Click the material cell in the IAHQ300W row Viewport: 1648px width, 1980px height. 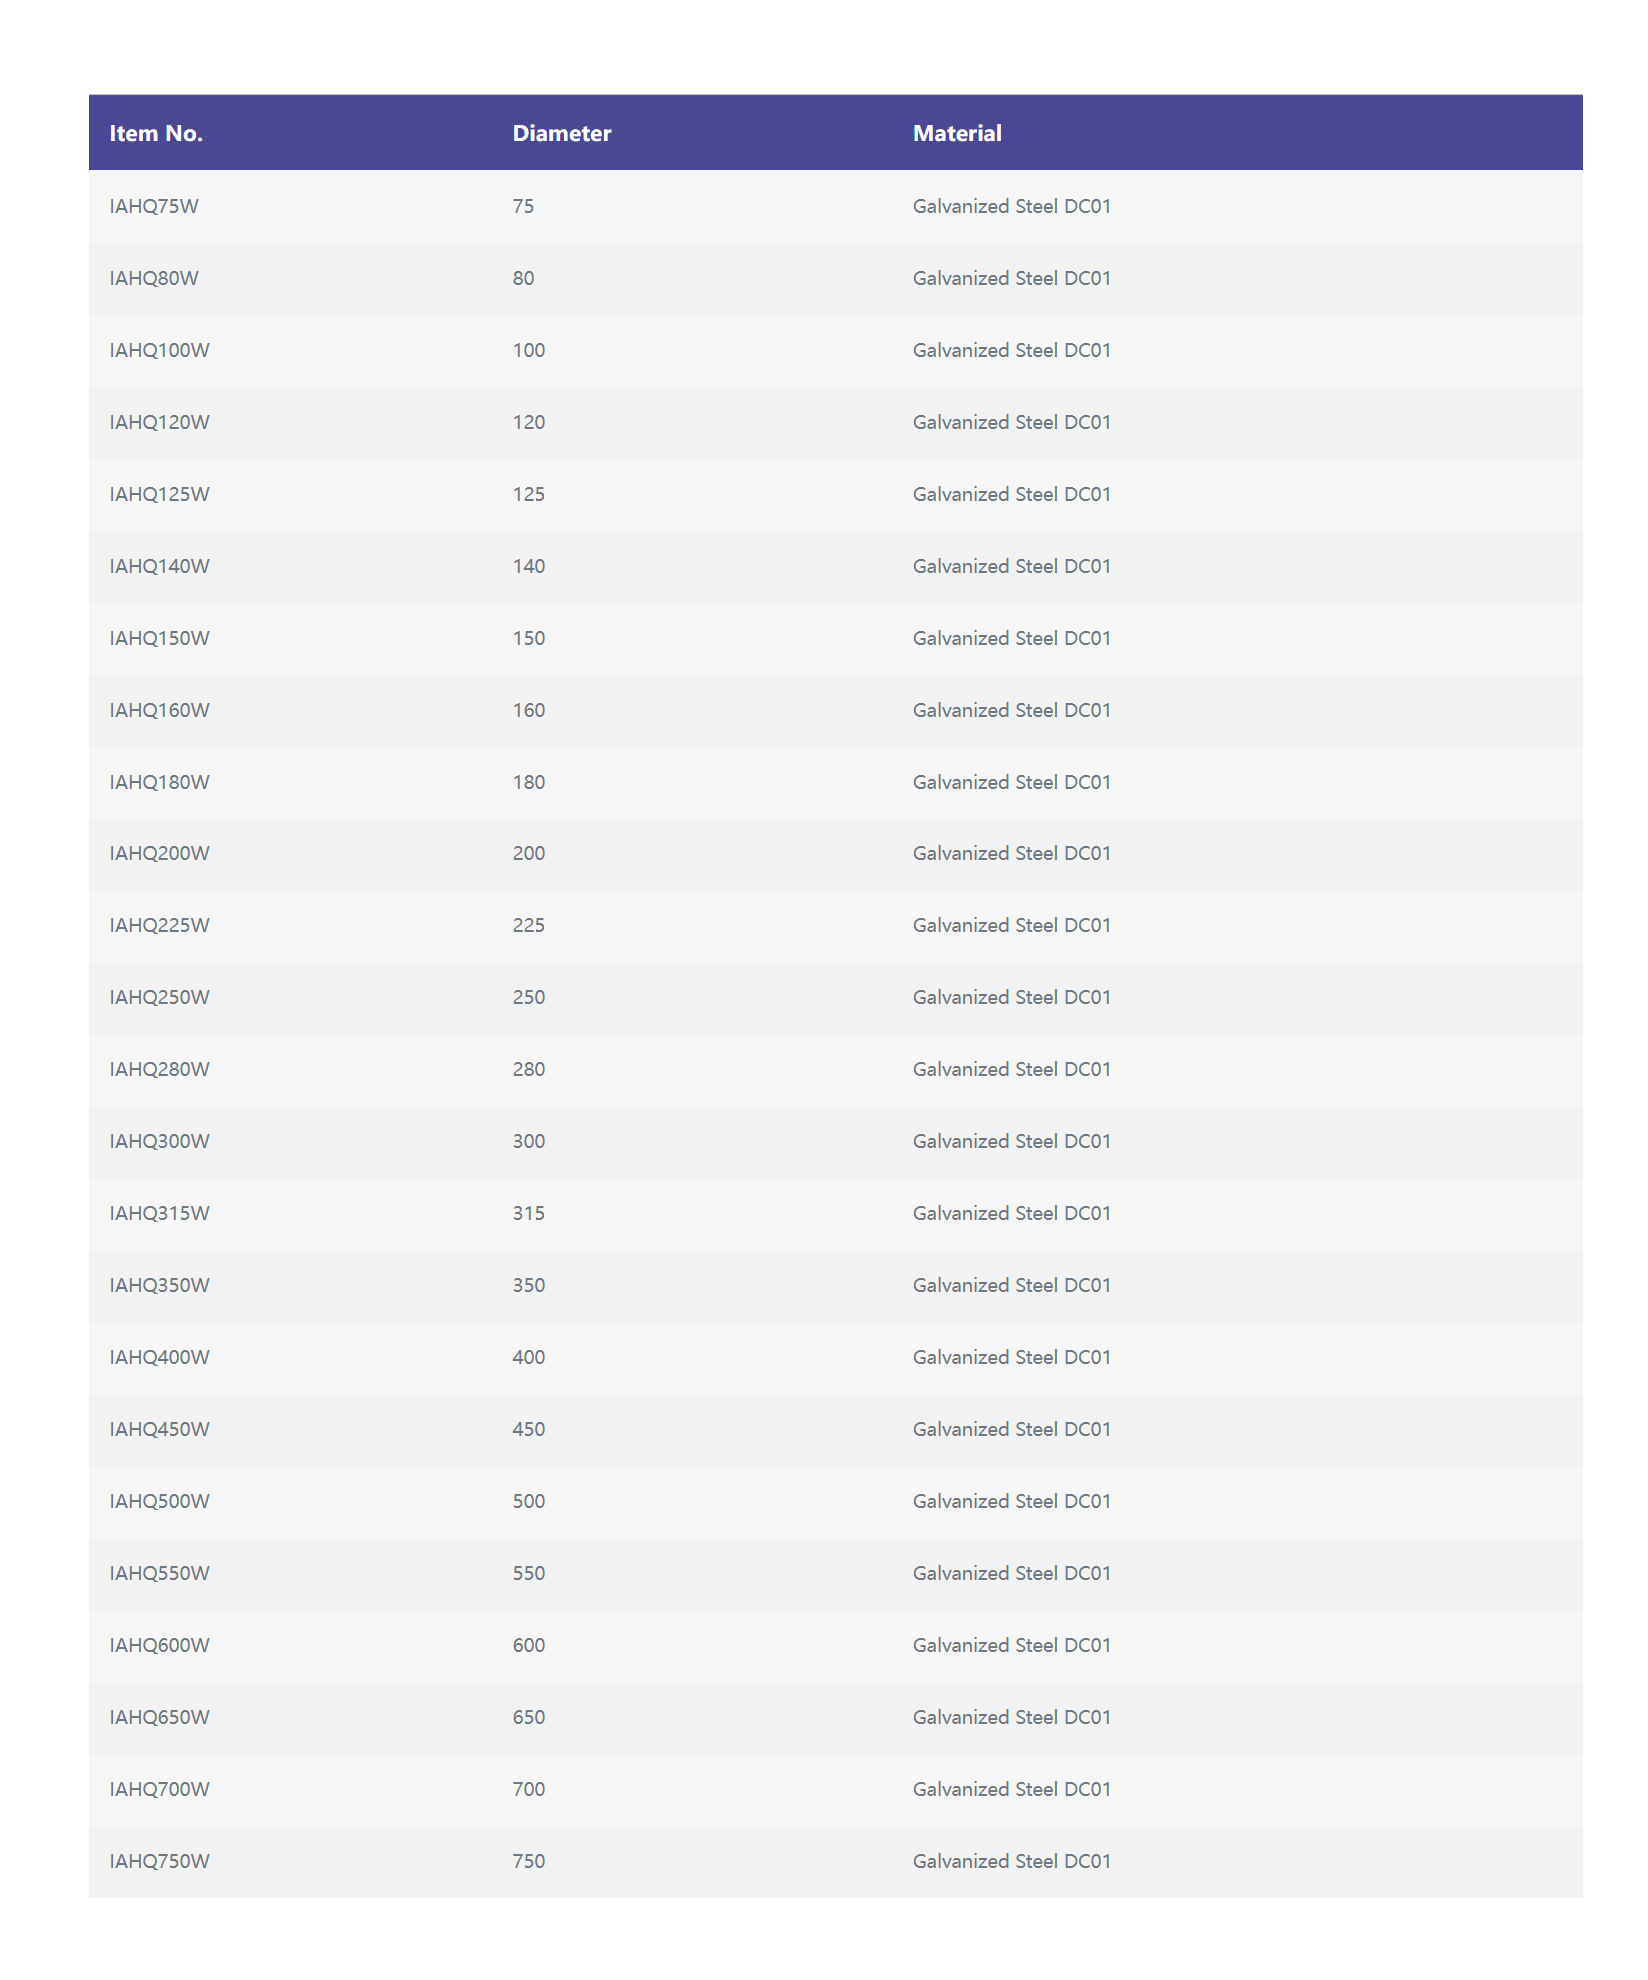pyautogui.click(x=1011, y=1141)
